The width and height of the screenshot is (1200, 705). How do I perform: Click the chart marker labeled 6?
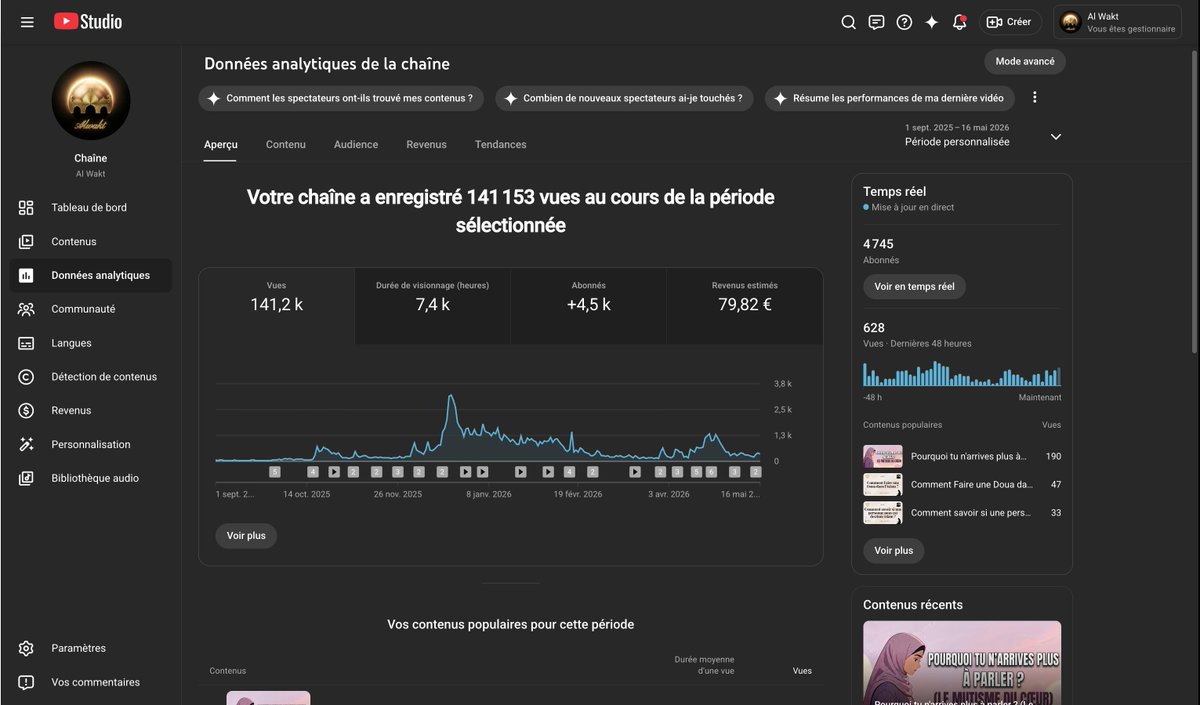(711, 471)
